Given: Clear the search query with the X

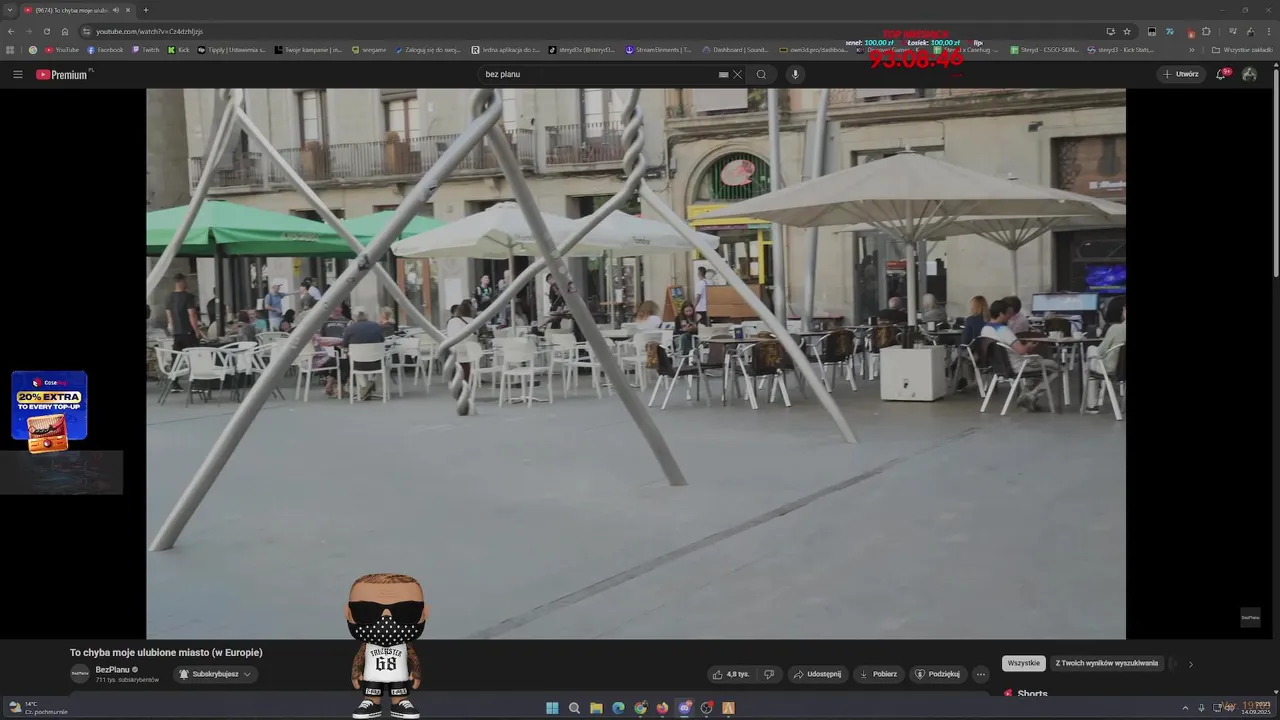Looking at the screenshot, I should [738, 74].
